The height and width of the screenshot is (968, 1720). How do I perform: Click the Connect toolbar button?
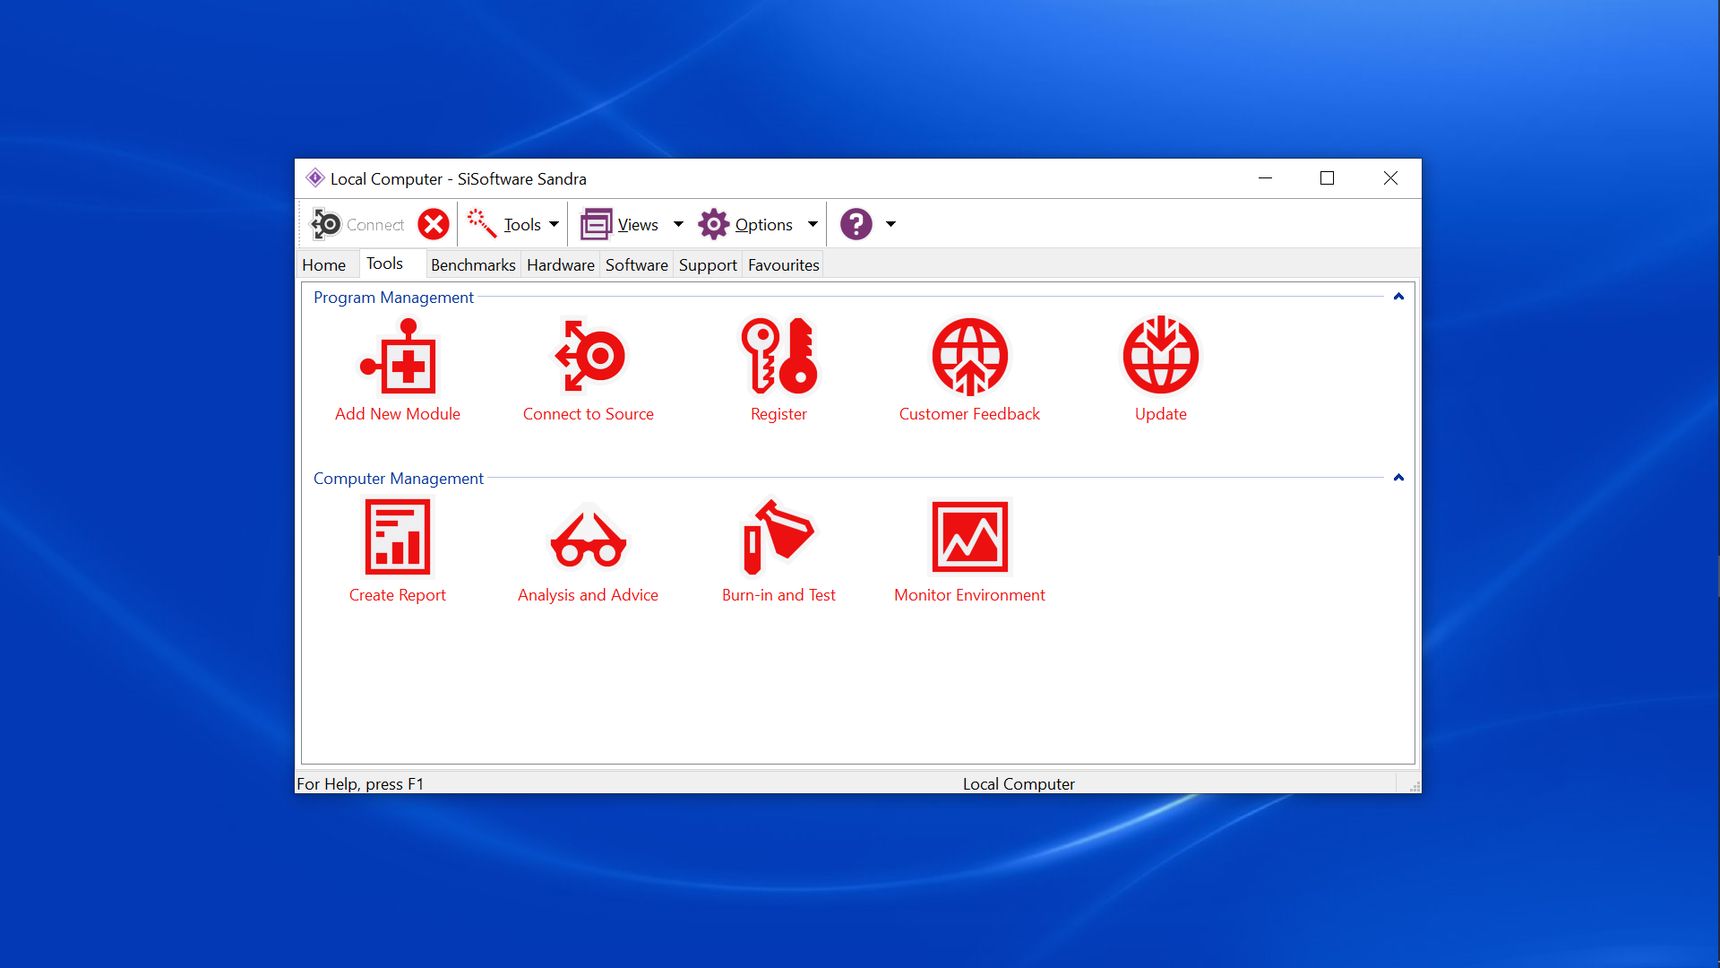pos(358,224)
